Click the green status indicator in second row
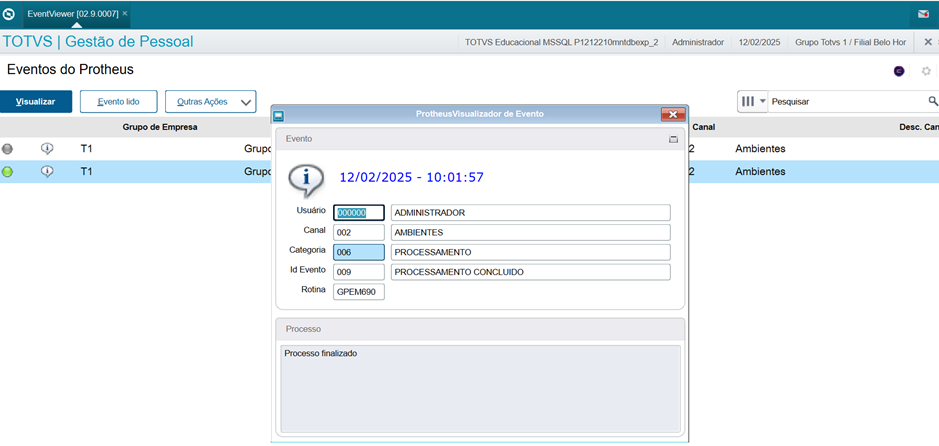Image resolution: width=939 pixels, height=446 pixels. [7, 172]
